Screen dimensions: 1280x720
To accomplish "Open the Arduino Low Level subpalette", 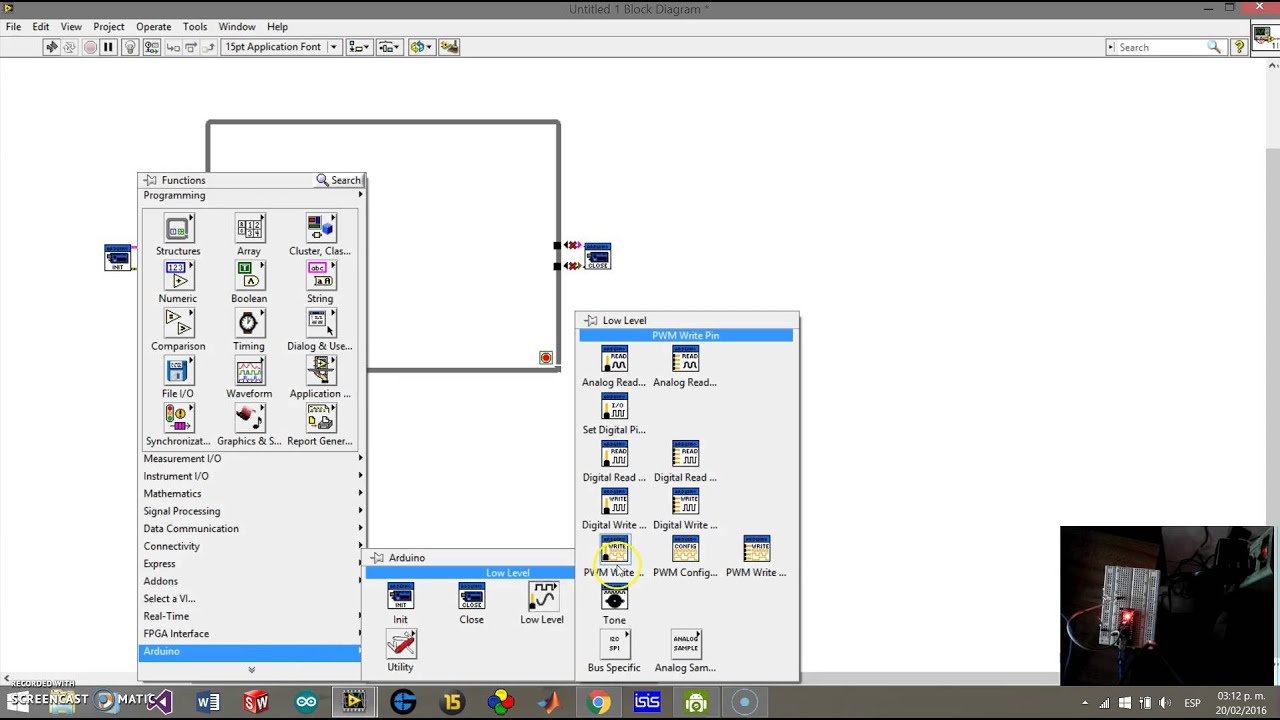I will click(542, 598).
